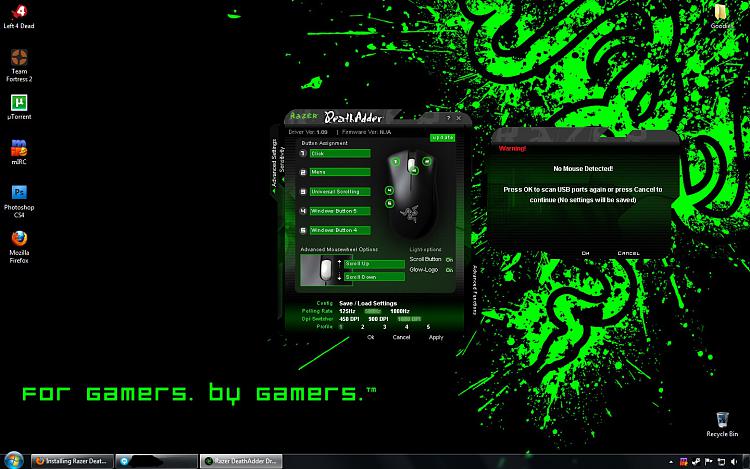Select profile 3
The width and height of the screenshot is (750, 469).
pyautogui.click(x=384, y=327)
